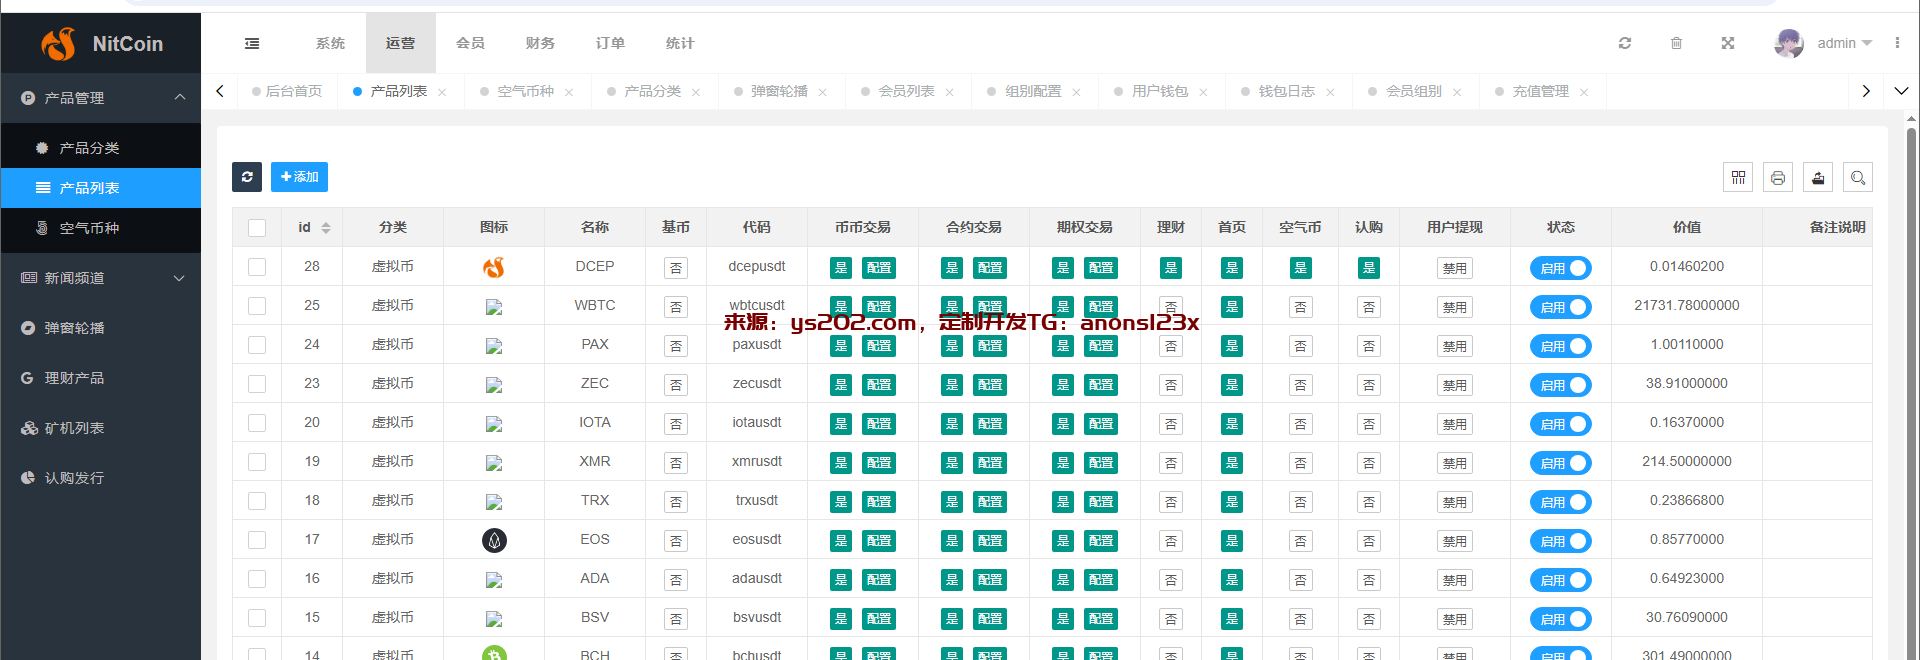Open the column filter grid icon

click(1738, 177)
